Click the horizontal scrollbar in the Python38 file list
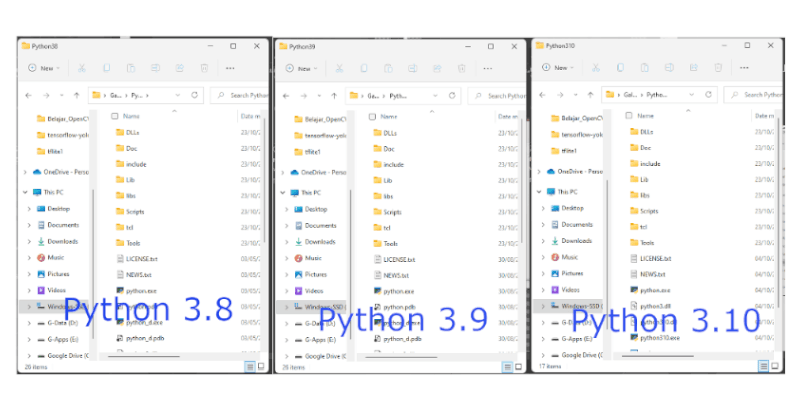The image size is (800, 420). 144,356
